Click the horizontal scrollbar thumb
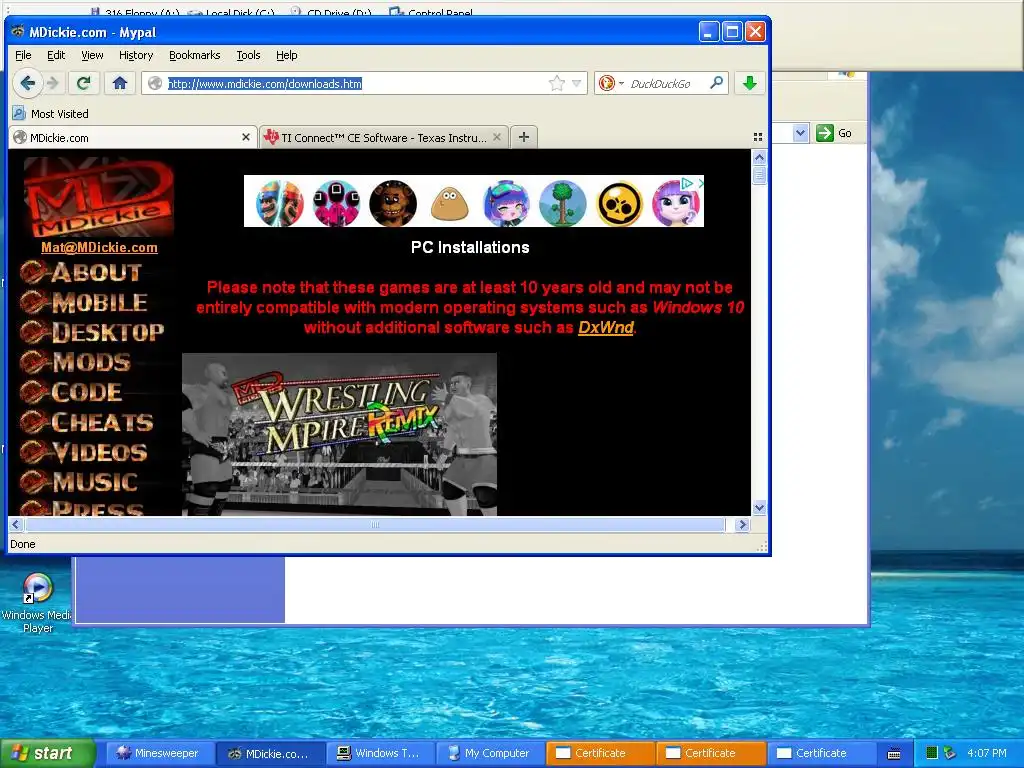The image size is (1024, 768). click(375, 524)
